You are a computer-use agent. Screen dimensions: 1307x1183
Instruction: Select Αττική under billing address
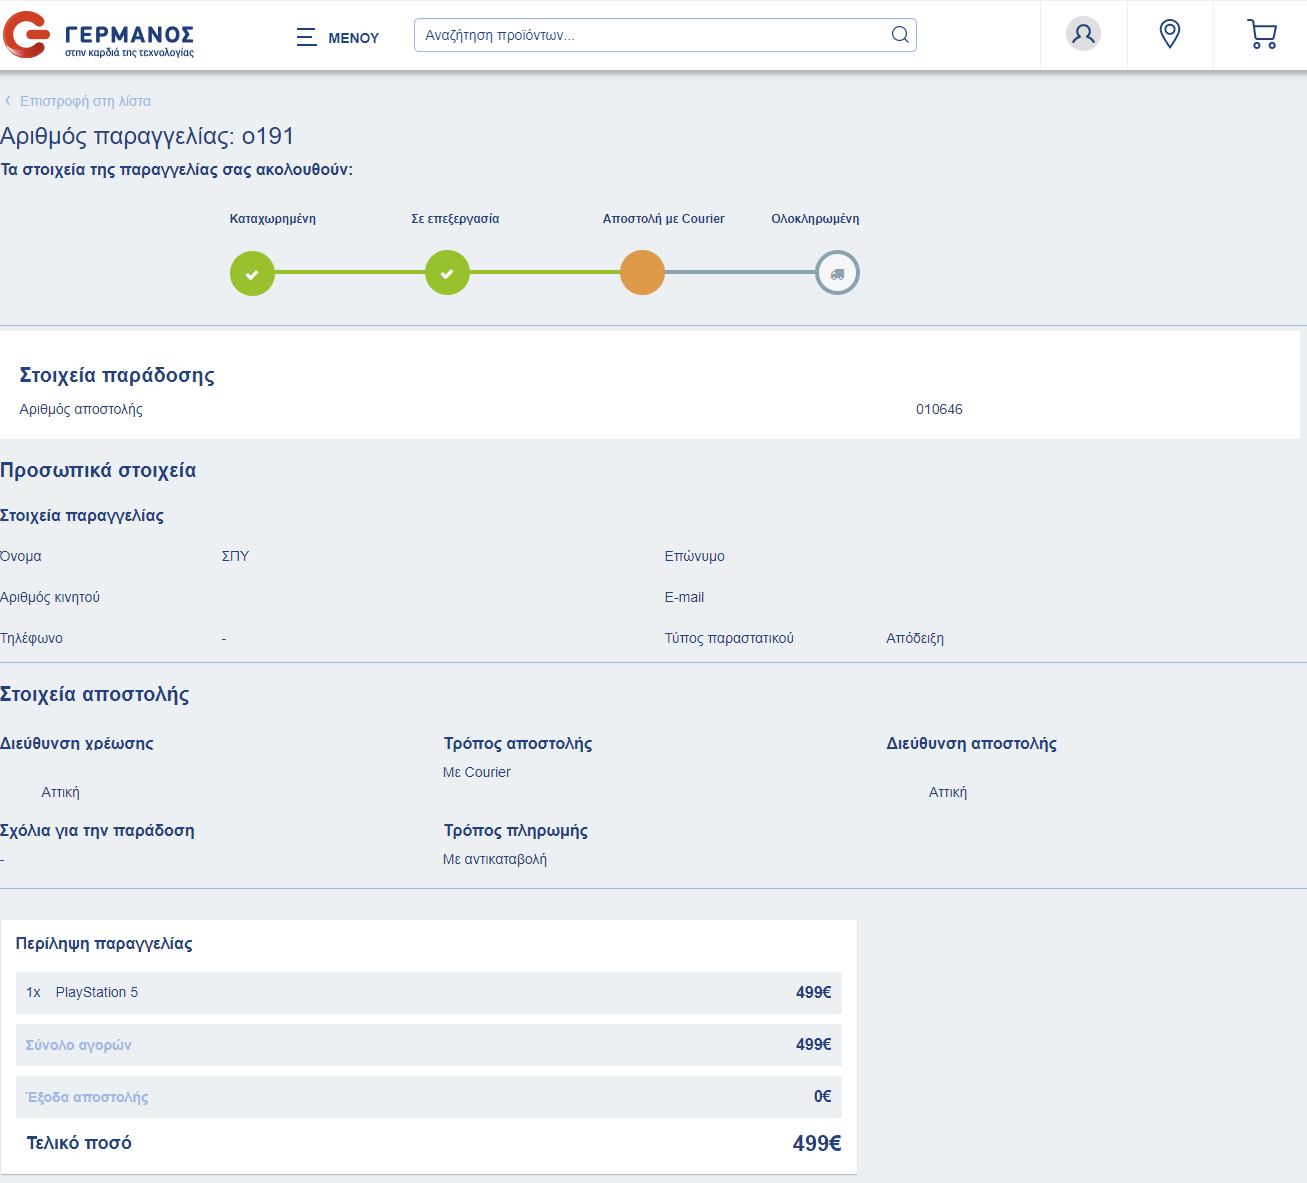click(x=60, y=792)
